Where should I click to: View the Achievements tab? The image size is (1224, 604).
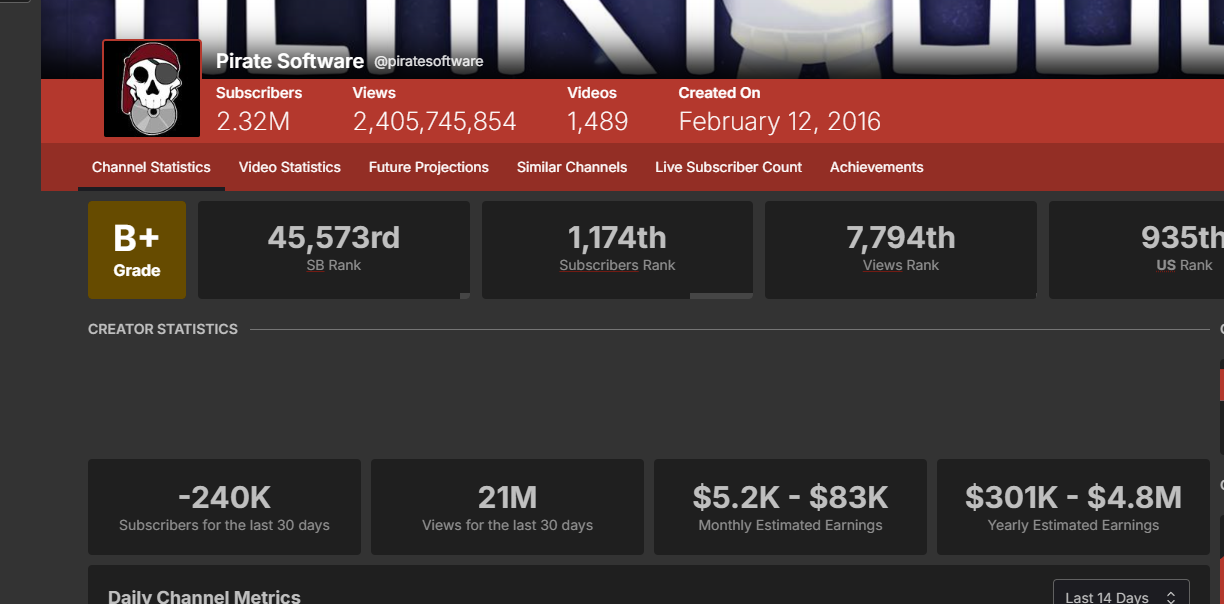877,167
